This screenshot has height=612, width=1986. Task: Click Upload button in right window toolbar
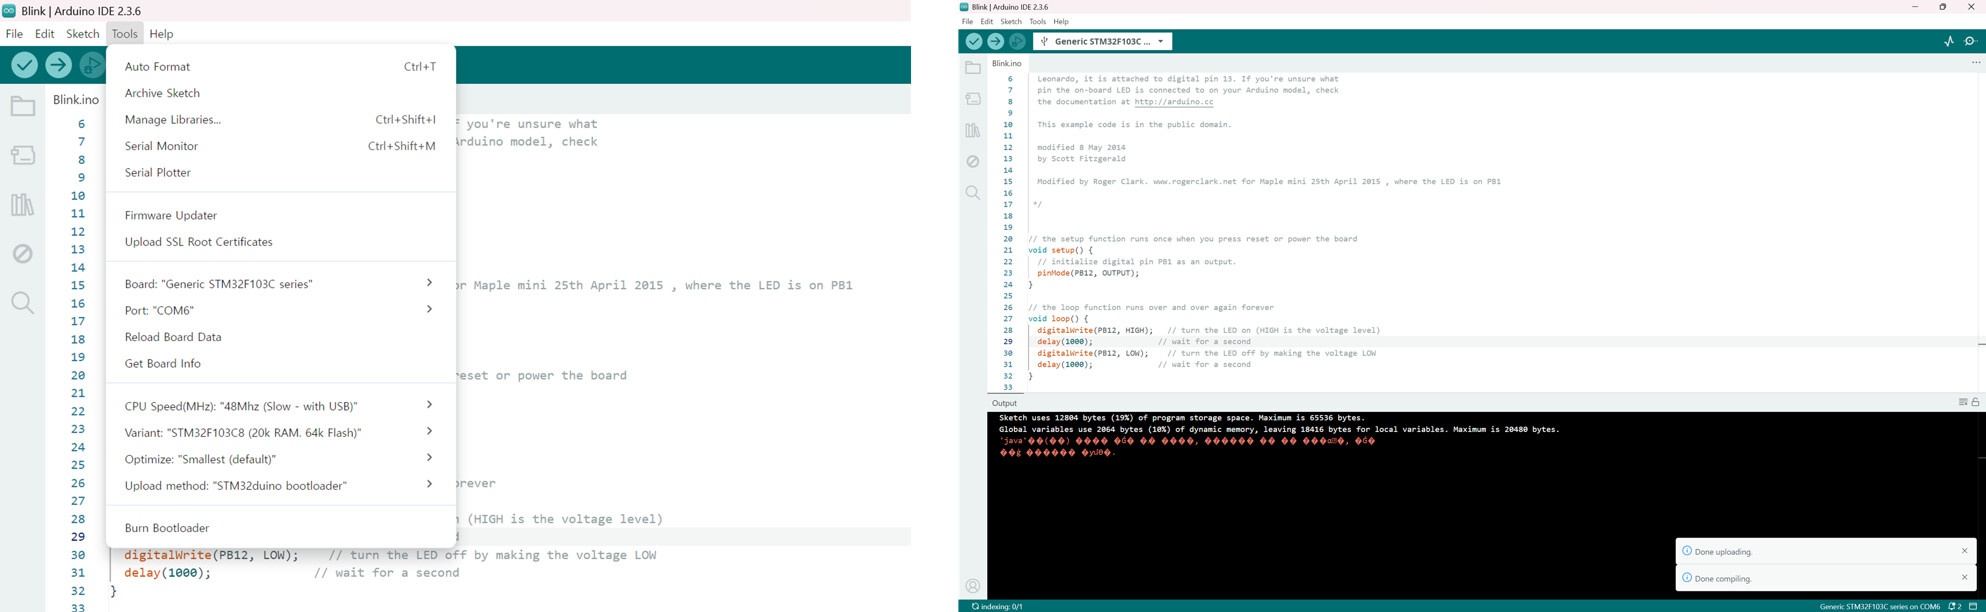point(995,41)
